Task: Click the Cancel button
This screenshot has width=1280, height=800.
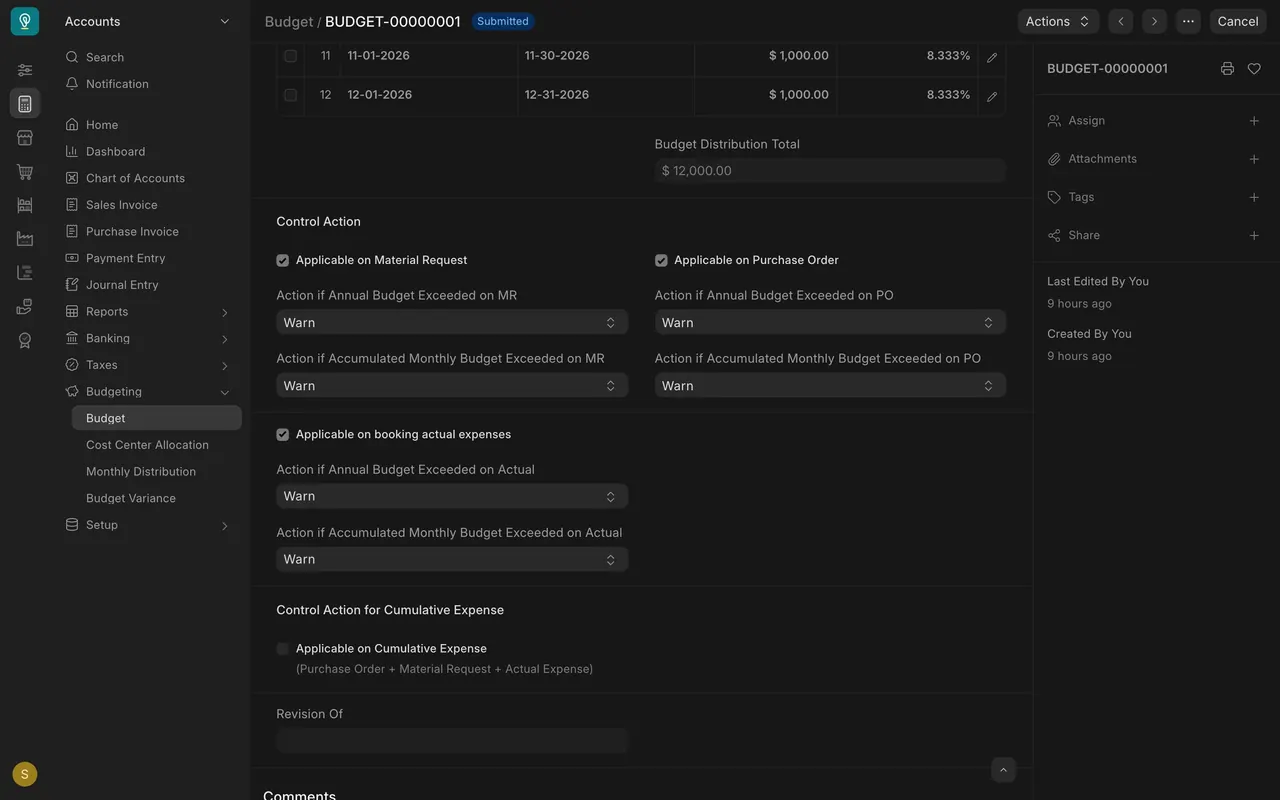Action: point(1238,21)
